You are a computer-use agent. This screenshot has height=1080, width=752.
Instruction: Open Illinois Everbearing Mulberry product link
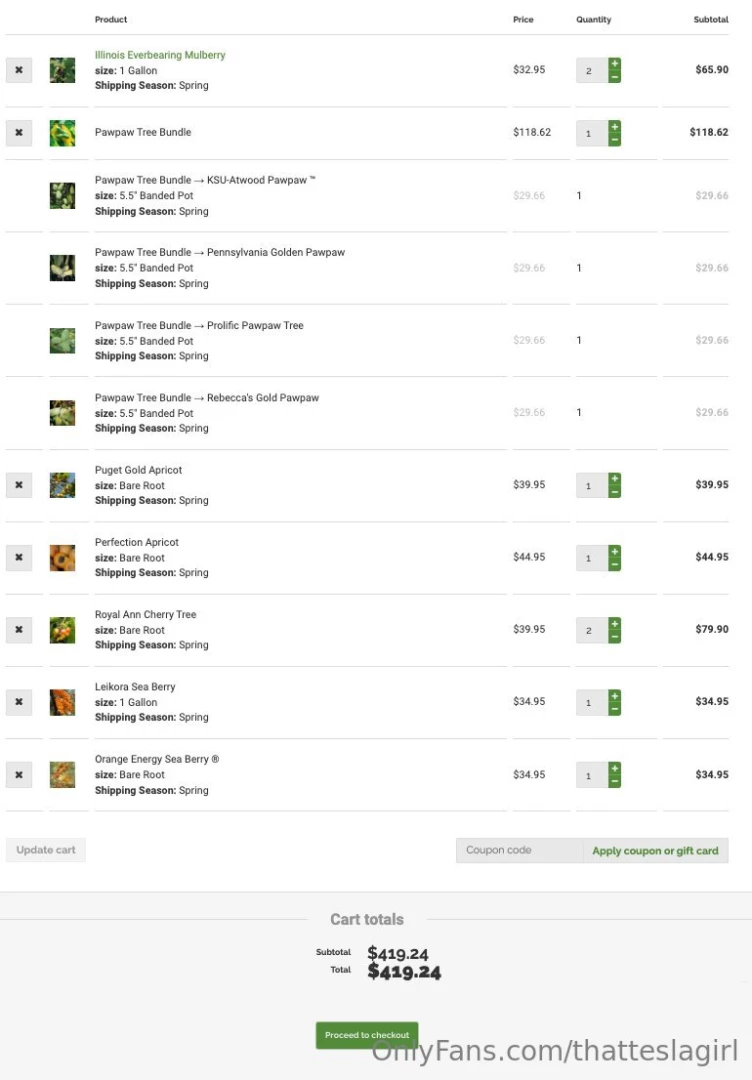coord(160,55)
